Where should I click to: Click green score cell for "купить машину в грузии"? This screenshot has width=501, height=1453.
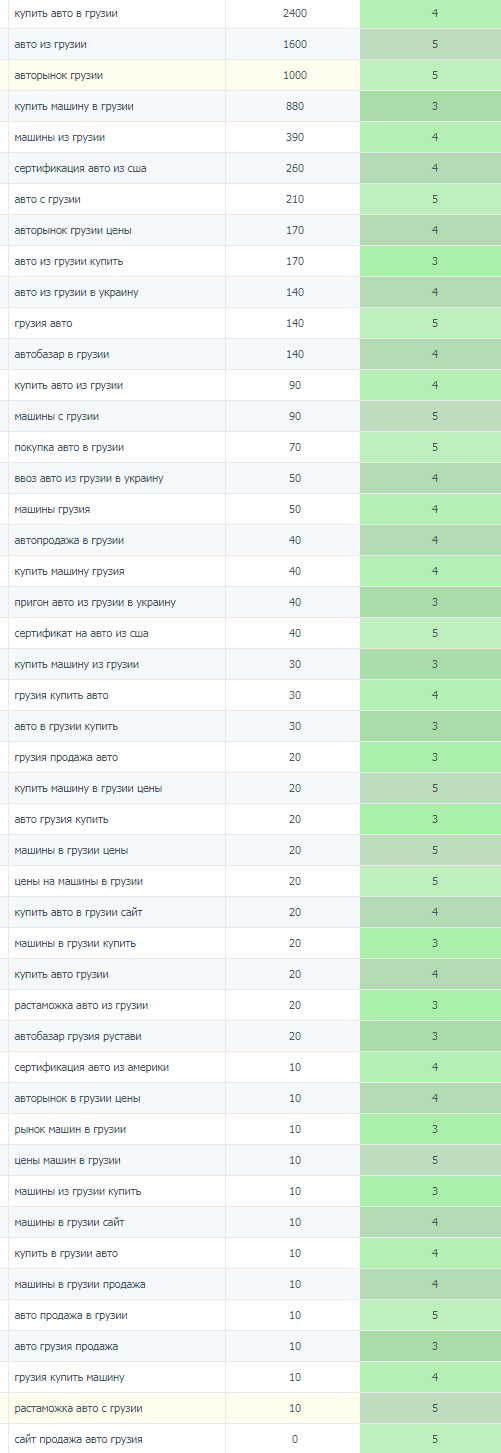(x=434, y=106)
